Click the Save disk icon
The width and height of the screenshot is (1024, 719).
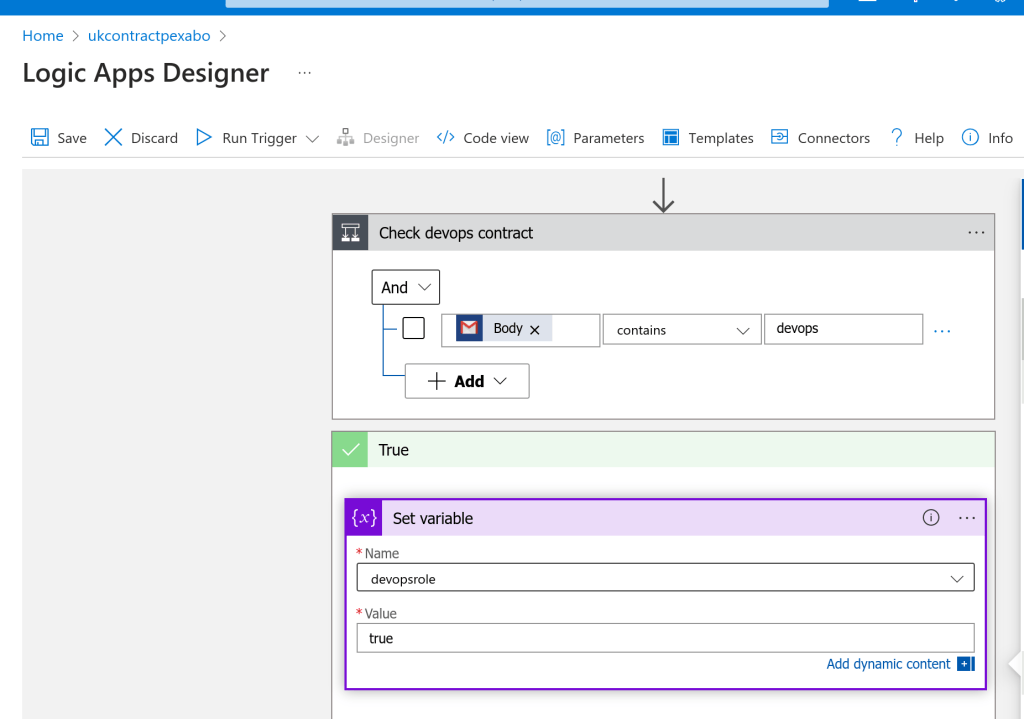[40, 137]
